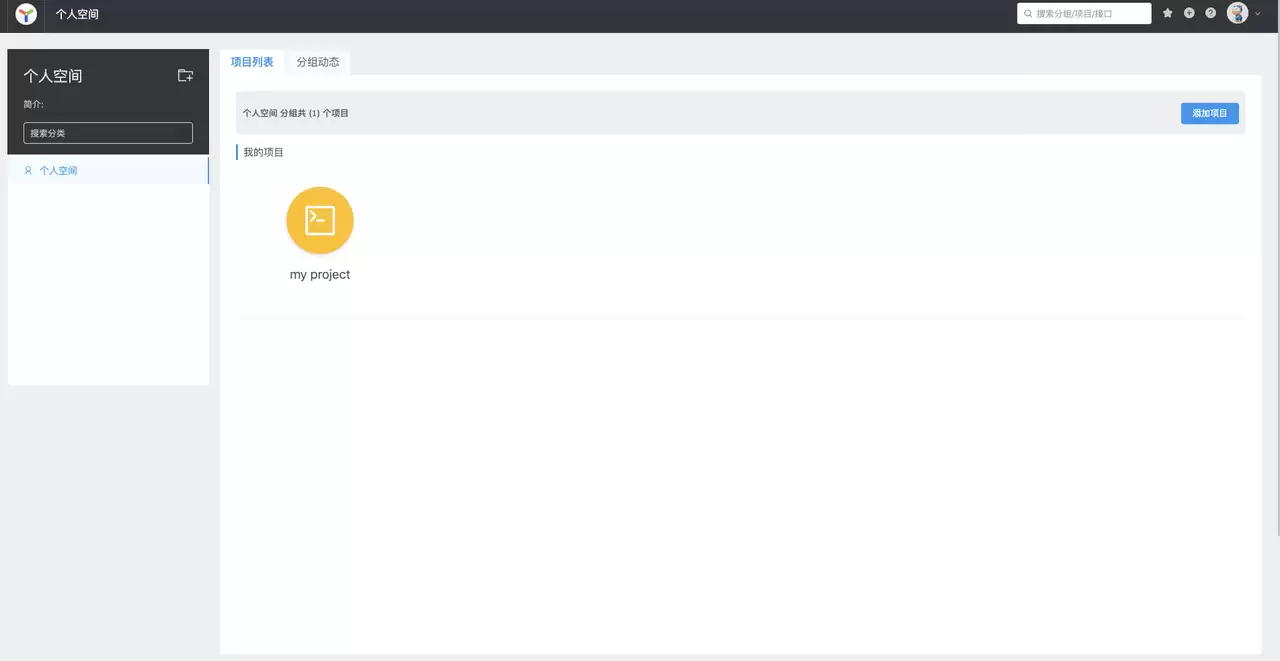Click the 添加项目 button

pyautogui.click(x=1209, y=113)
